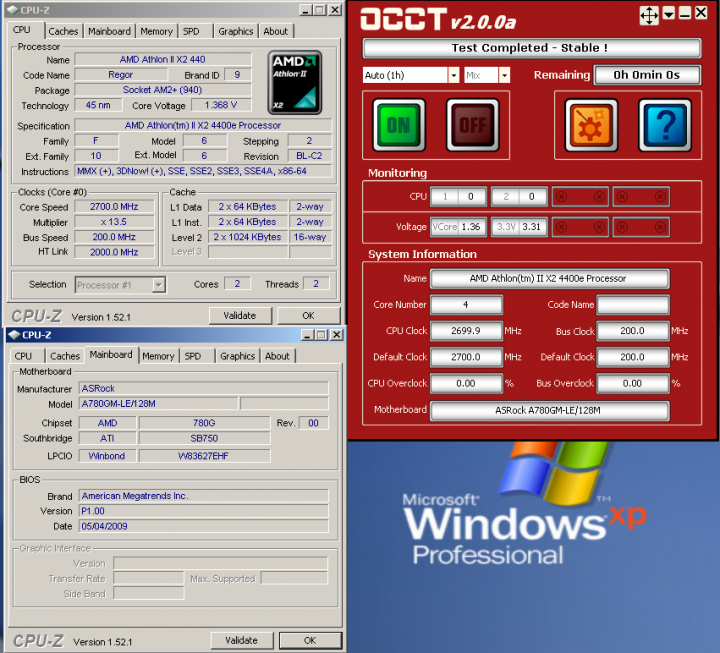
Task: Click OK in lower CPU-Z window
Action: click(310, 640)
